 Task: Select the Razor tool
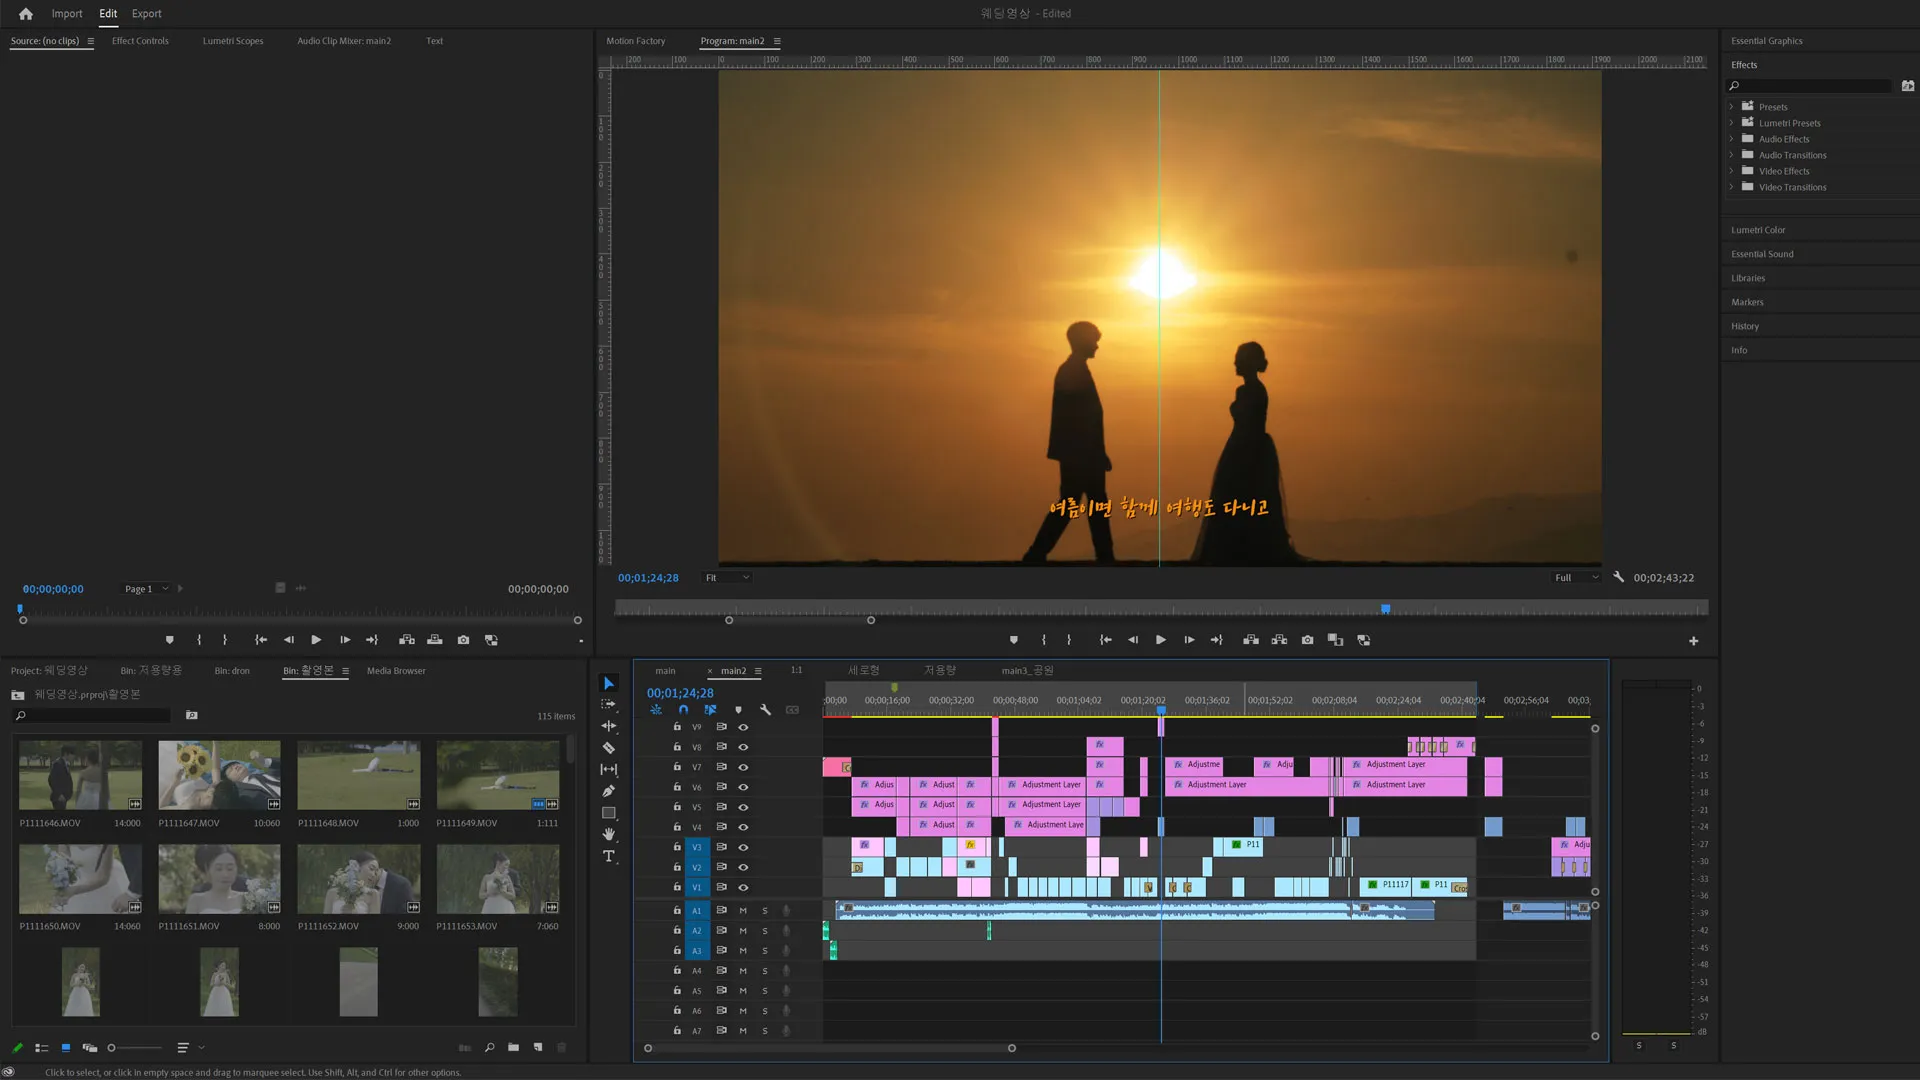608,748
